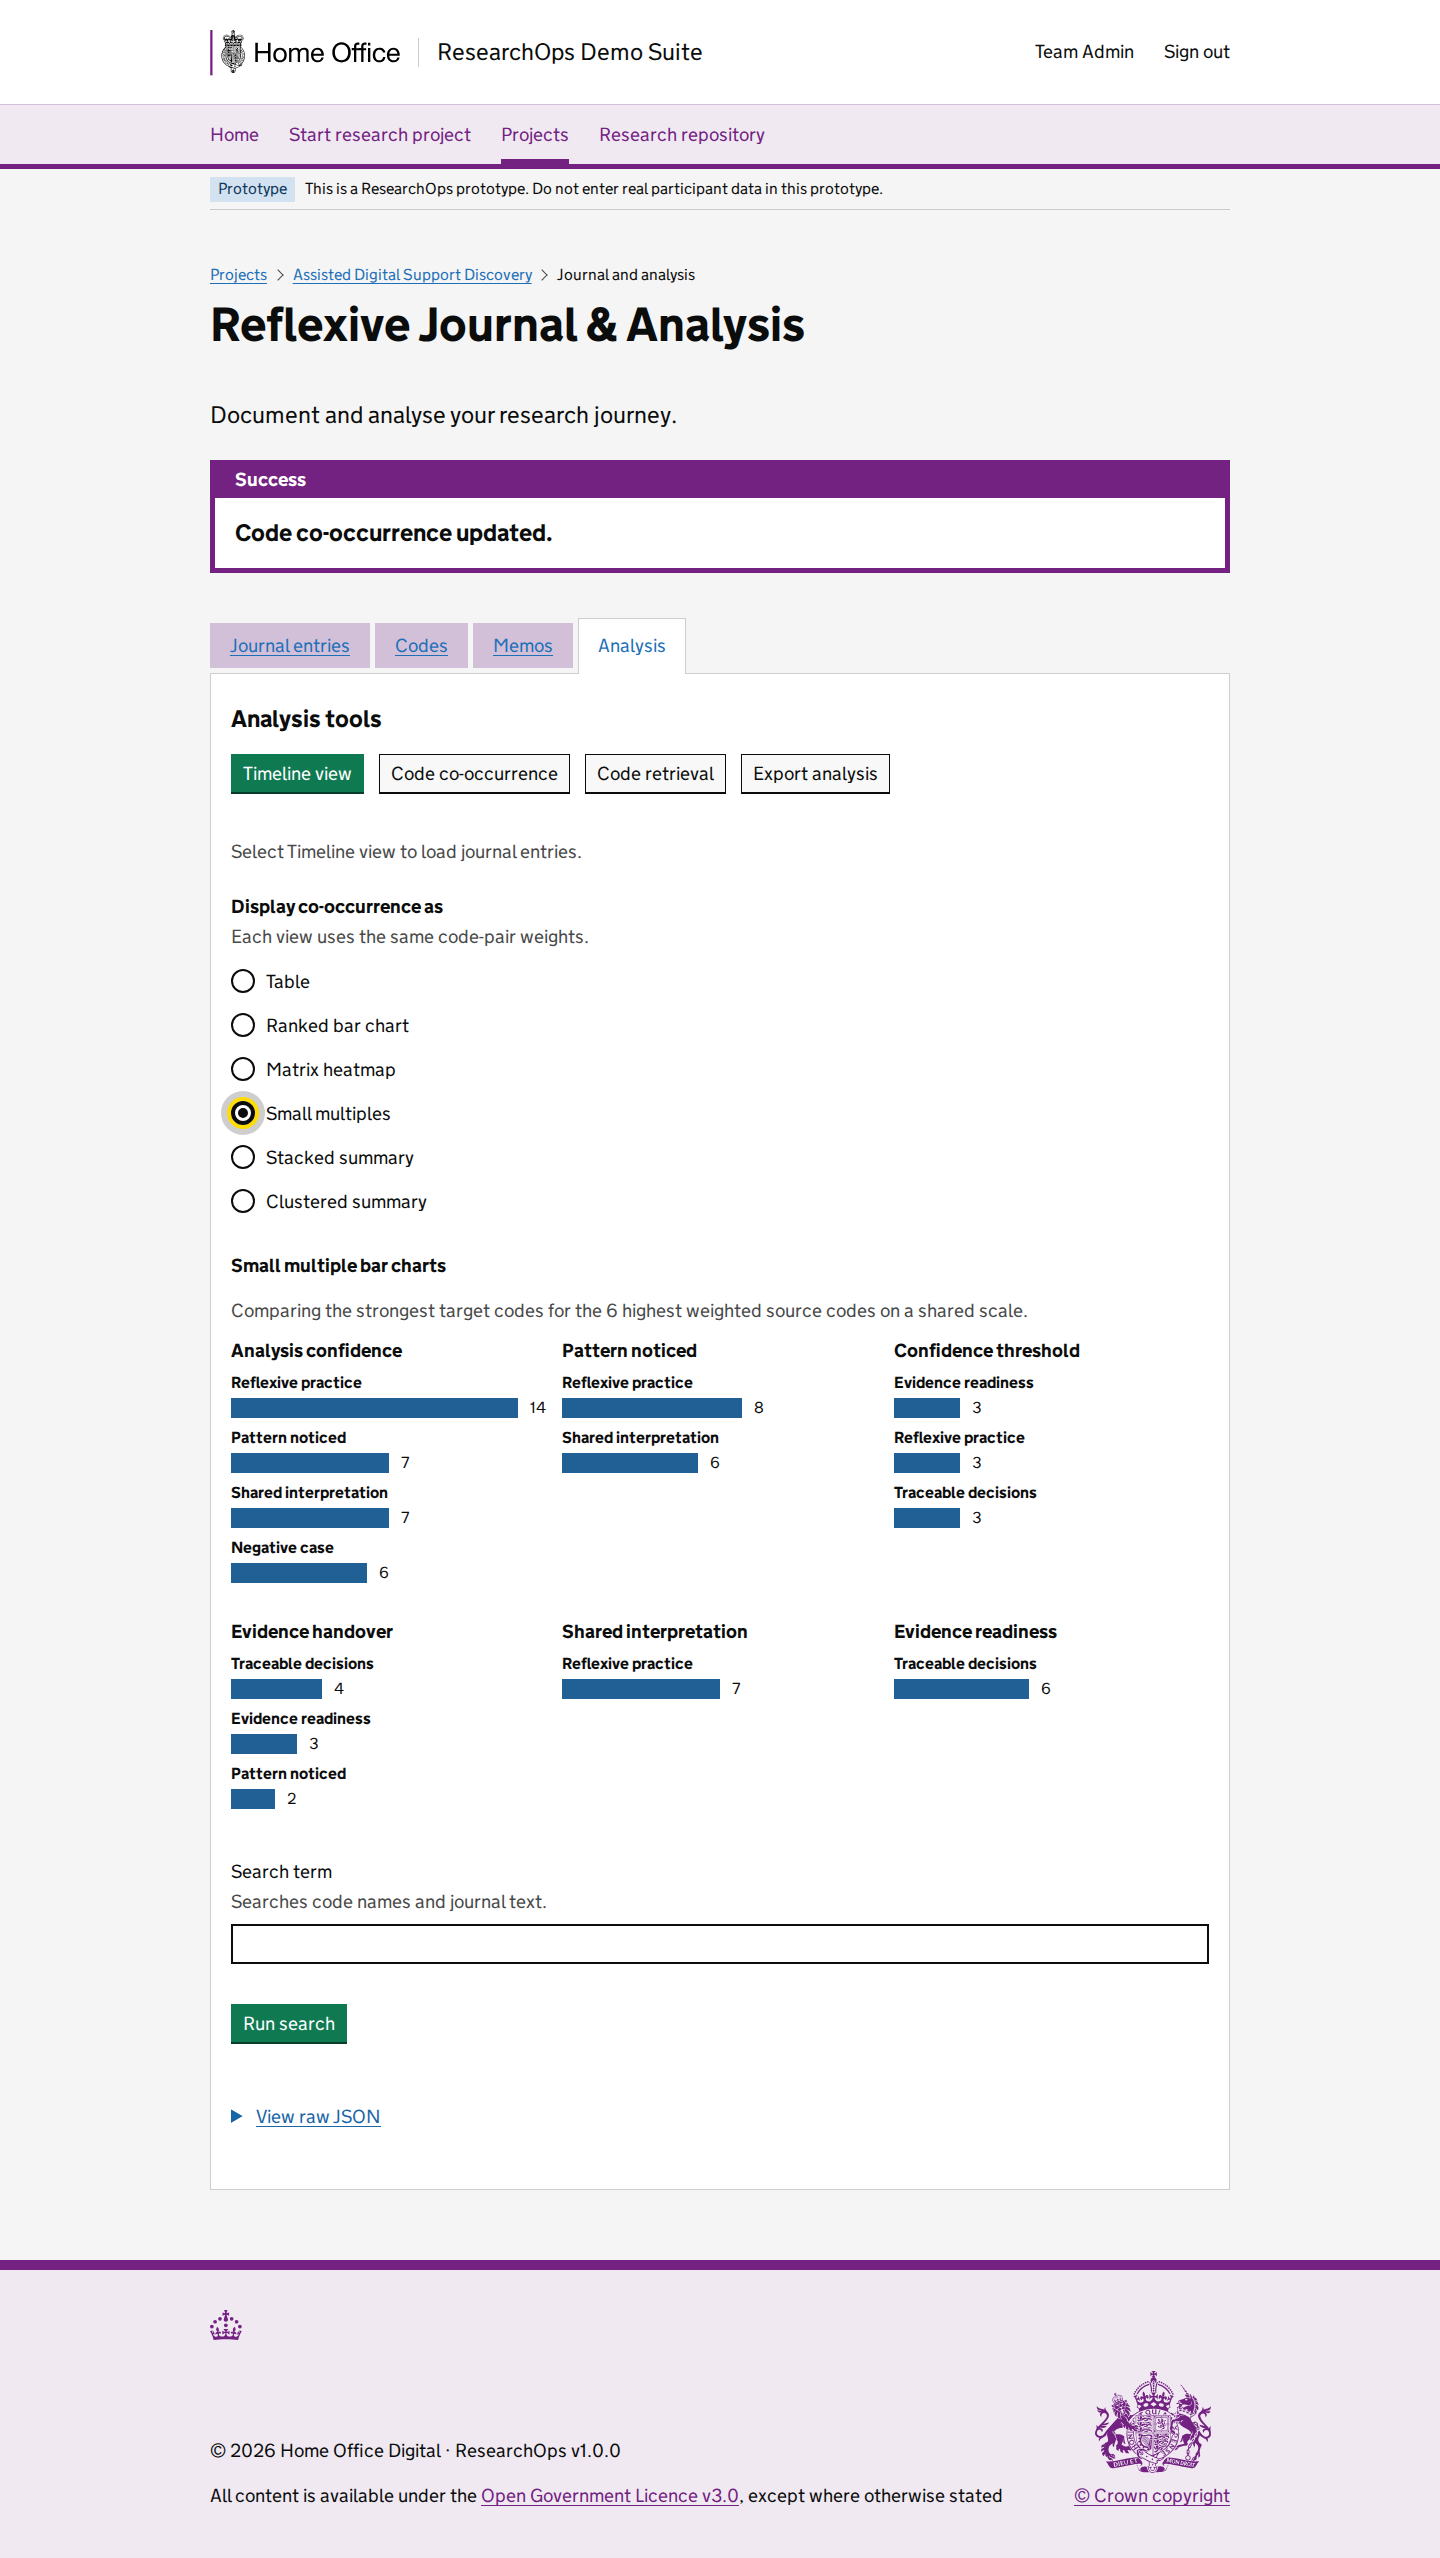Select the Matrix heatmap option
Screen dimensions: 1440x2558
click(243, 1069)
